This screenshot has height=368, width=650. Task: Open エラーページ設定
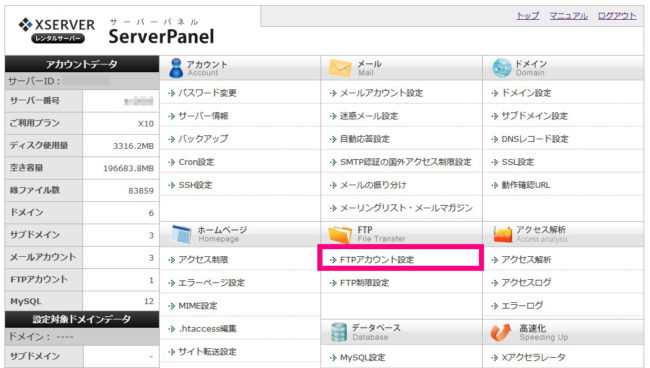coord(211,283)
